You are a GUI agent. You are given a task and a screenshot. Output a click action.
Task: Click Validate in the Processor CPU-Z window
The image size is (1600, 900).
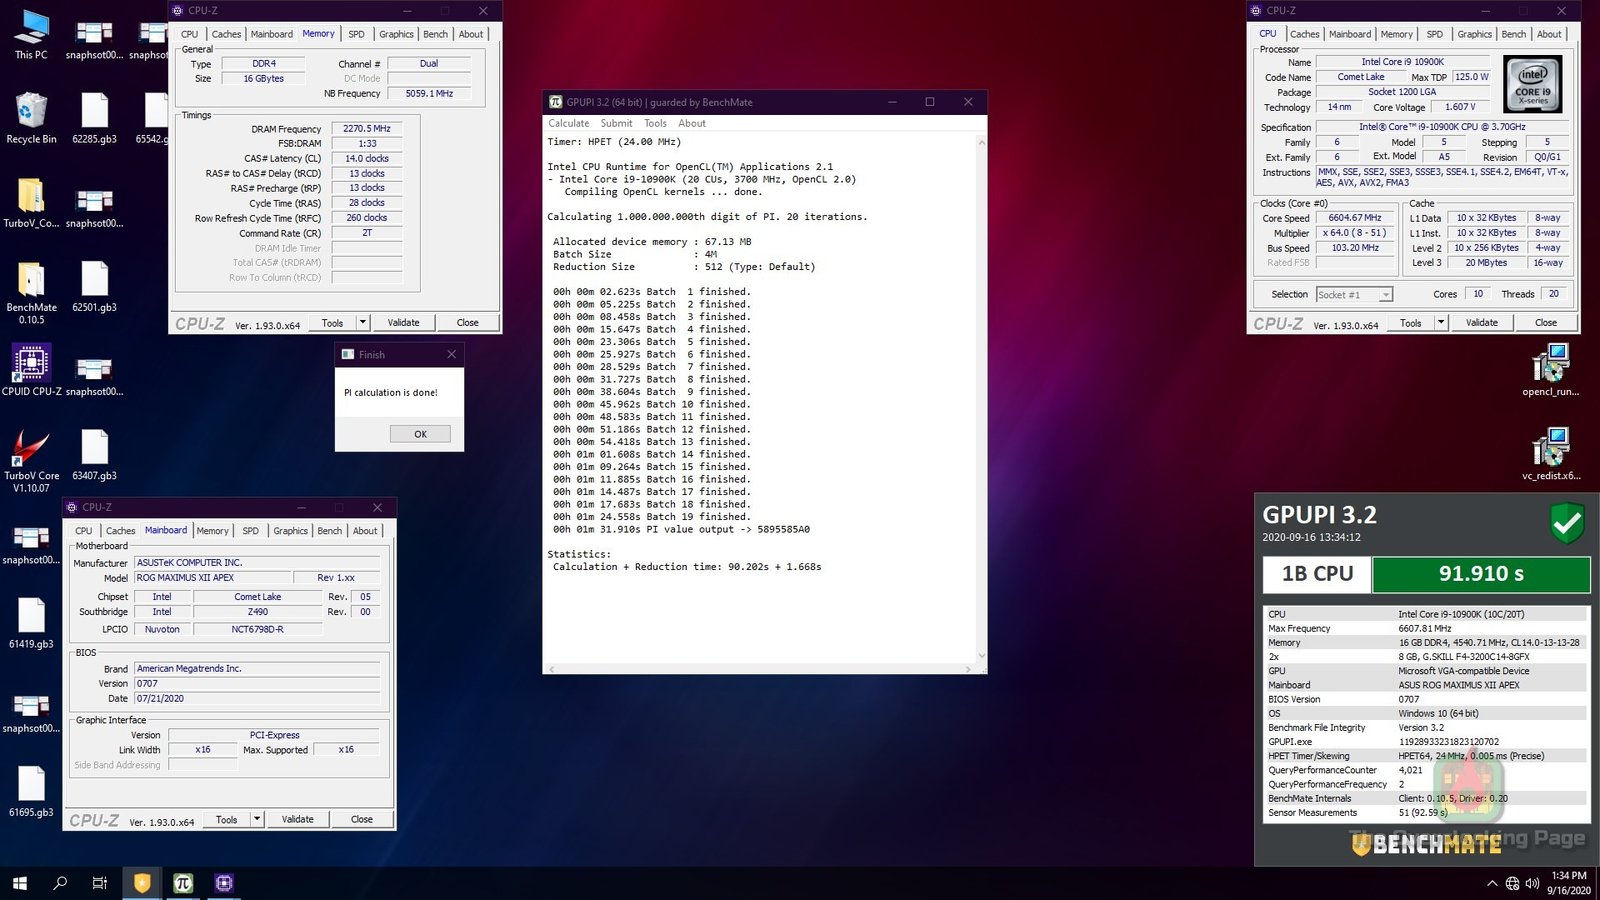click(x=1481, y=323)
